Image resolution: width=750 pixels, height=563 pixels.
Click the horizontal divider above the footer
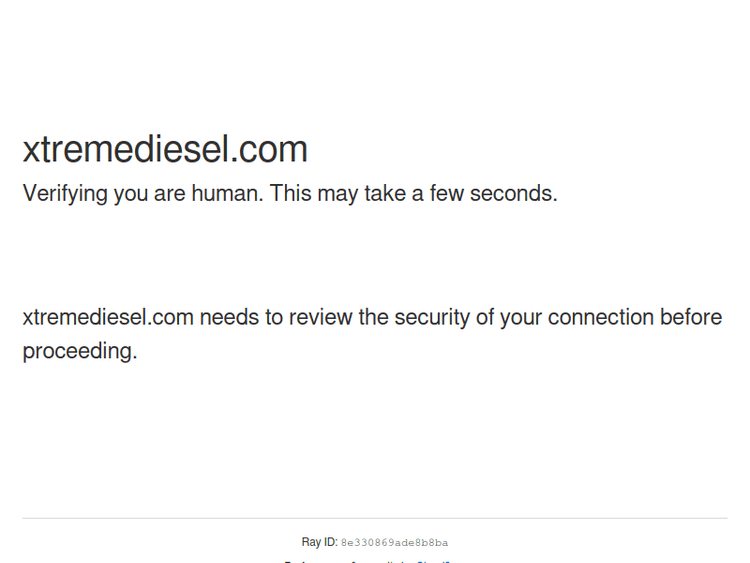375,518
